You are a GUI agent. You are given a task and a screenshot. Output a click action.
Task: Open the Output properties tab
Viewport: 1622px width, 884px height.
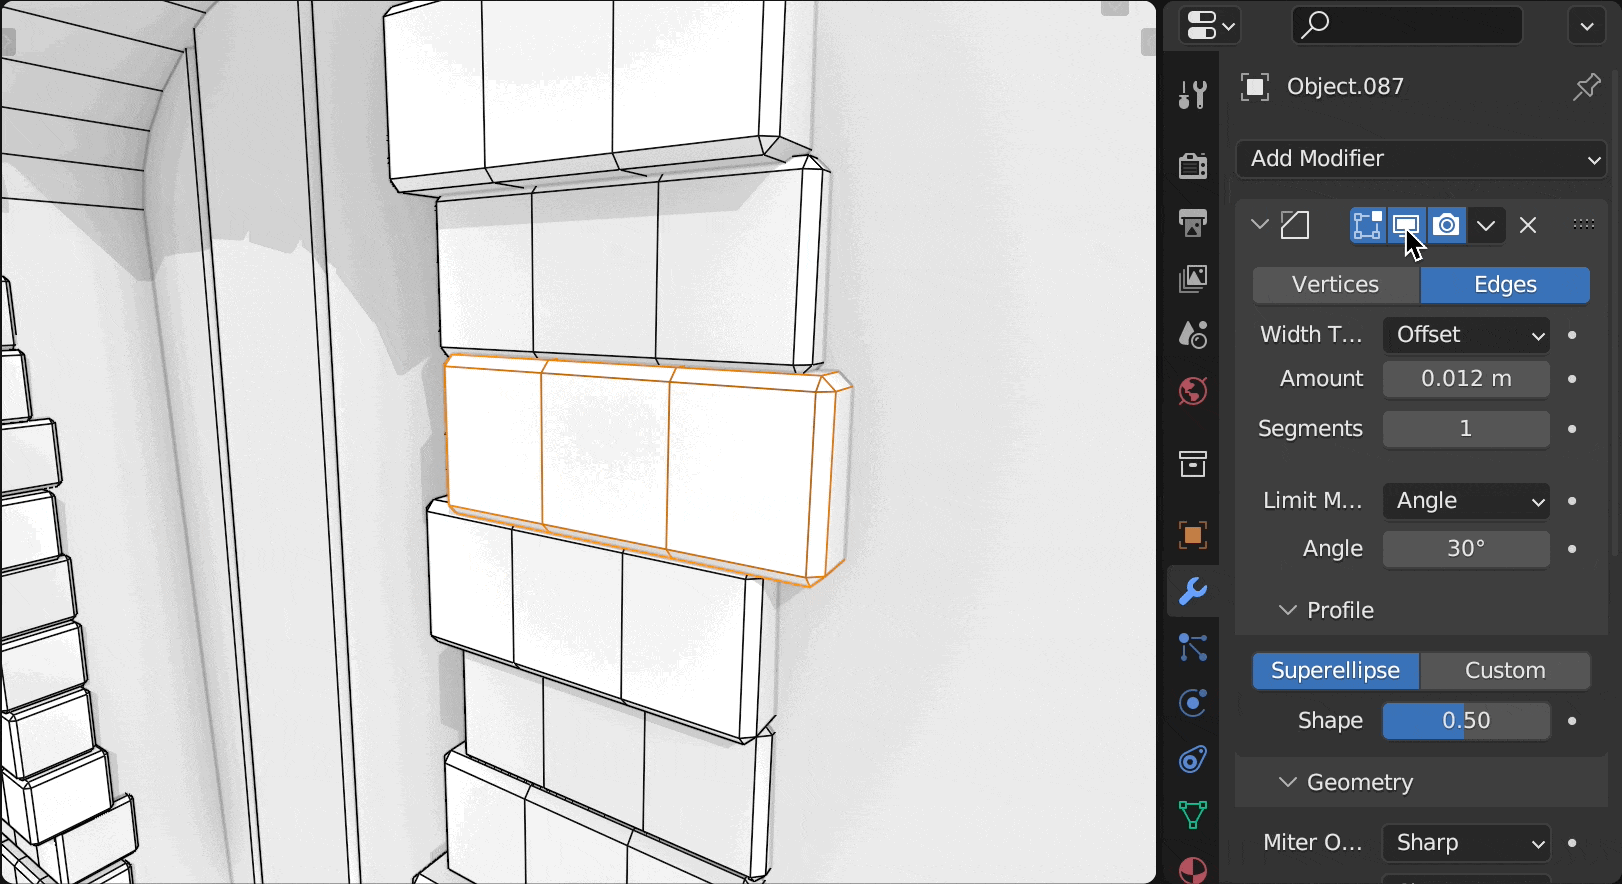[x=1192, y=222]
